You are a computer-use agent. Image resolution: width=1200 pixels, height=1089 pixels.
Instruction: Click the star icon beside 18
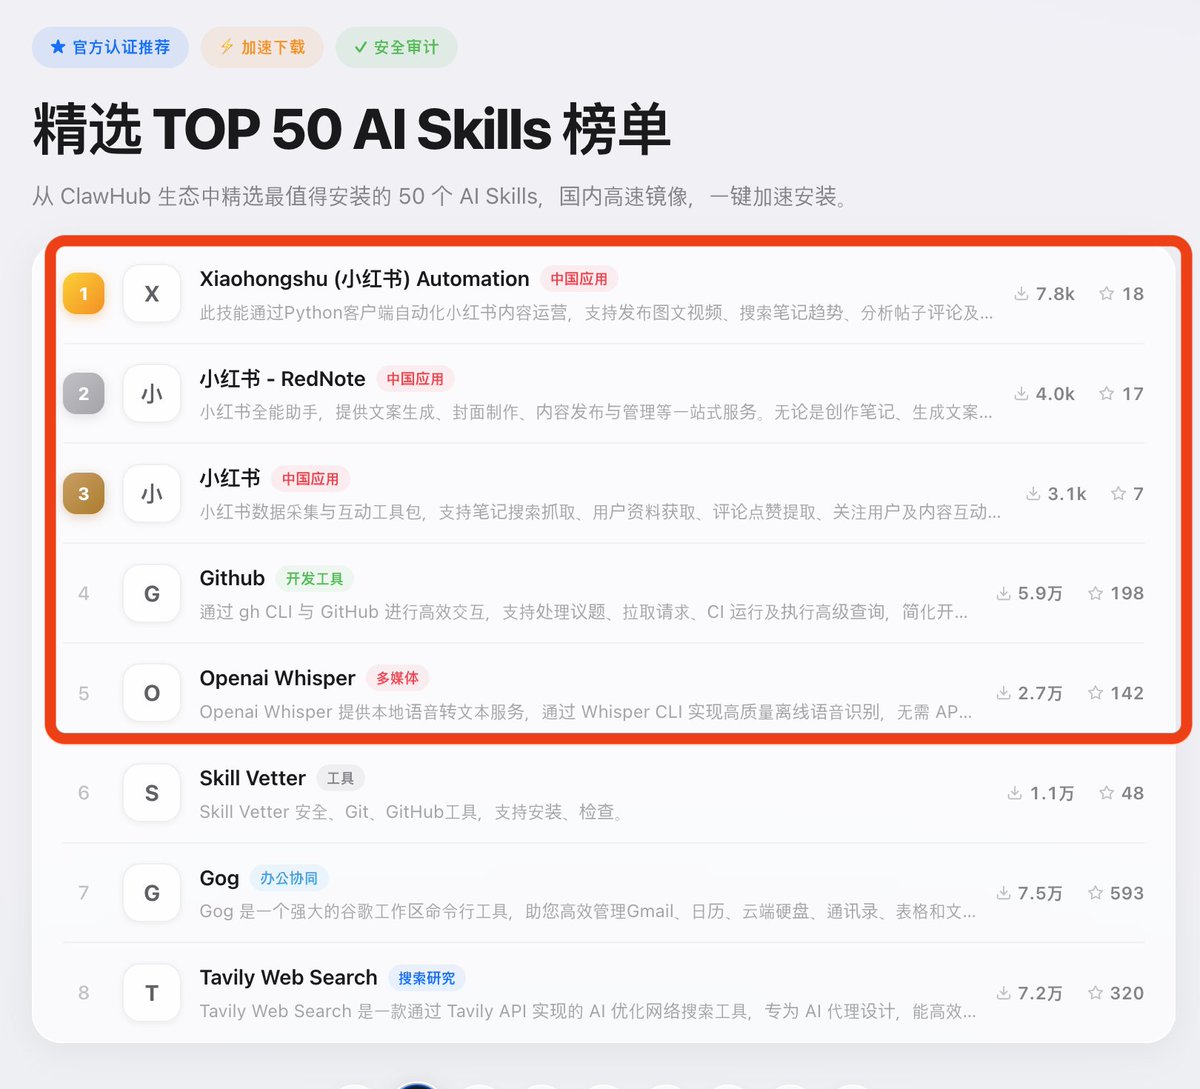click(x=1106, y=294)
